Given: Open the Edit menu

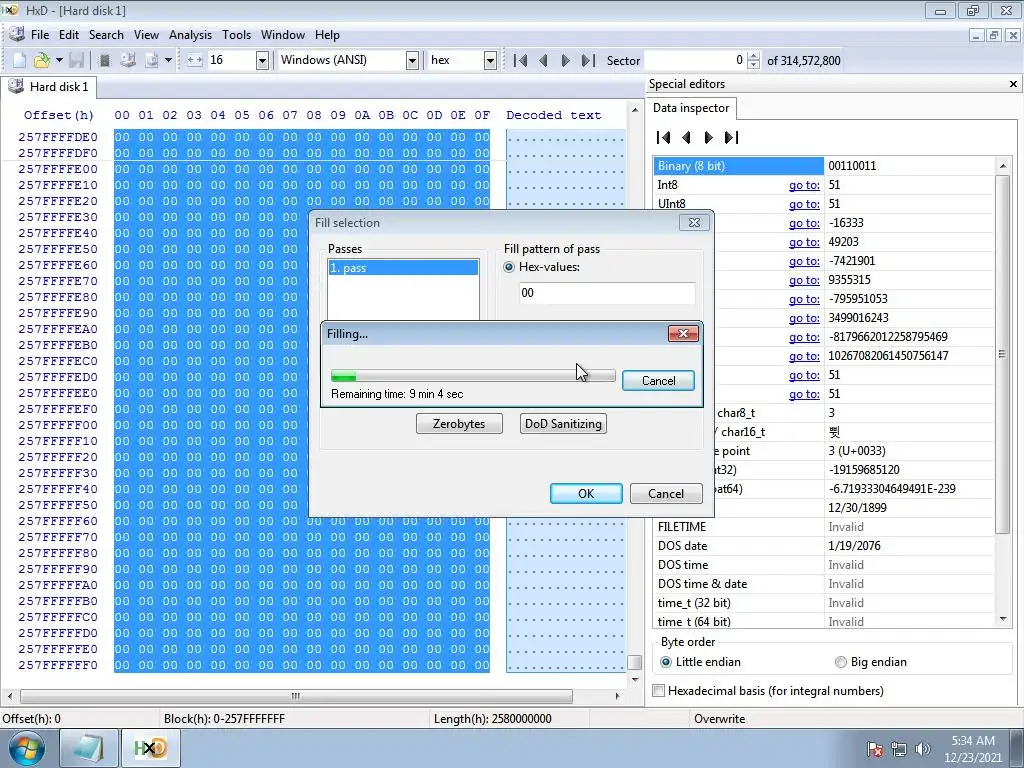Looking at the screenshot, I should (69, 35).
